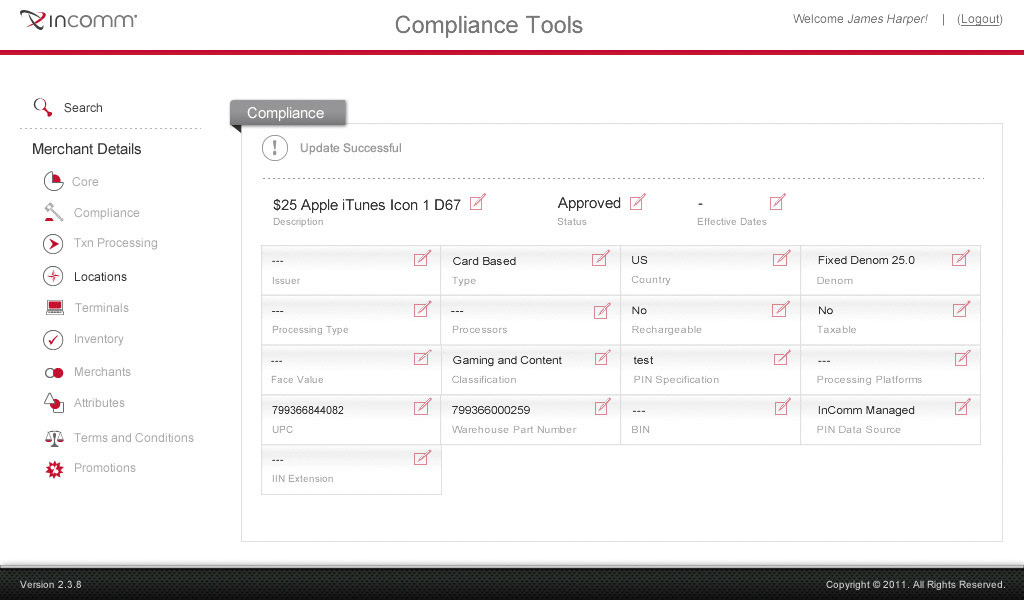Click edit icon for Taxable
The height and width of the screenshot is (600, 1024).
pyautogui.click(x=961, y=309)
